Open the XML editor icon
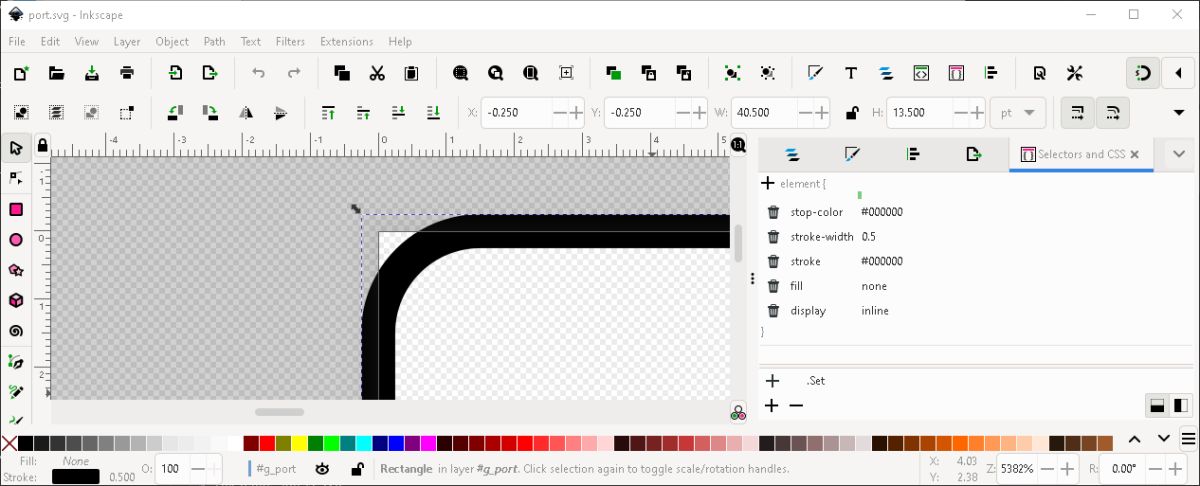Viewport: 1200px width, 486px height. click(x=921, y=73)
